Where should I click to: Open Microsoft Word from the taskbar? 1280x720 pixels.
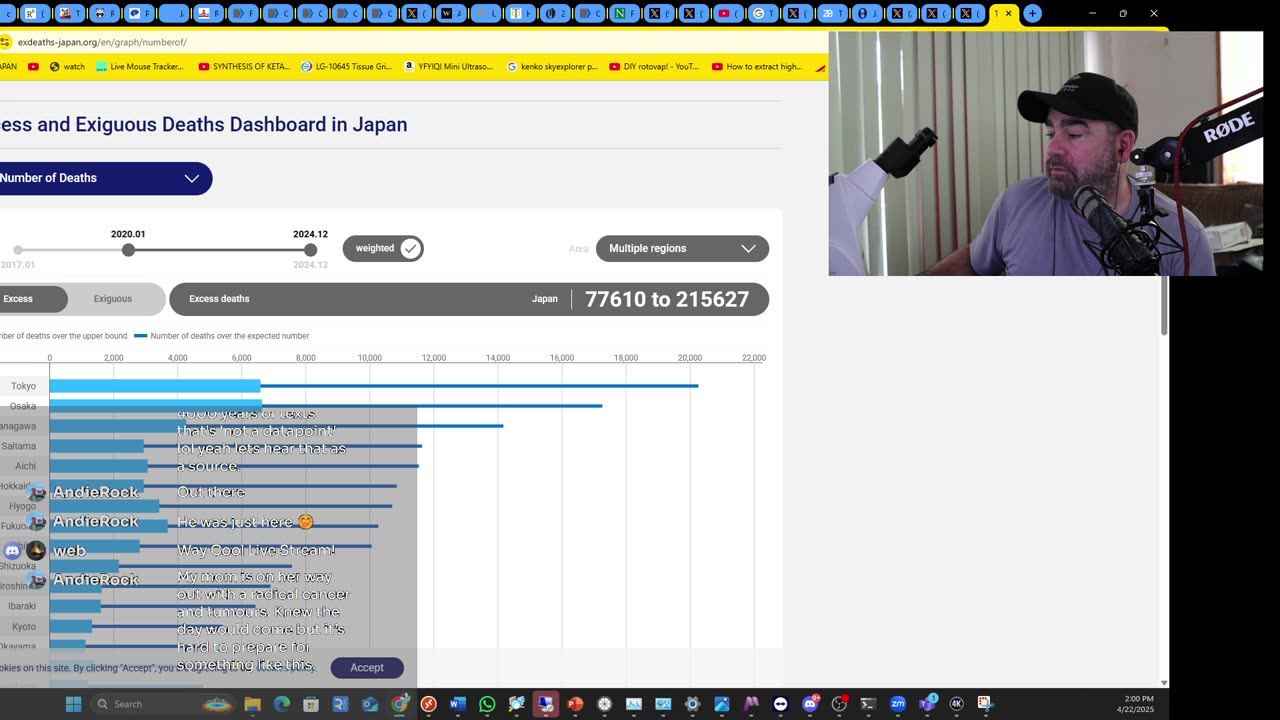[457, 704]
